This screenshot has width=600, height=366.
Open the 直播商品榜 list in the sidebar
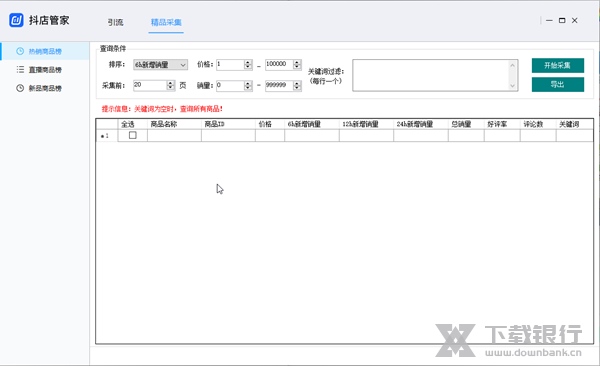45,70
